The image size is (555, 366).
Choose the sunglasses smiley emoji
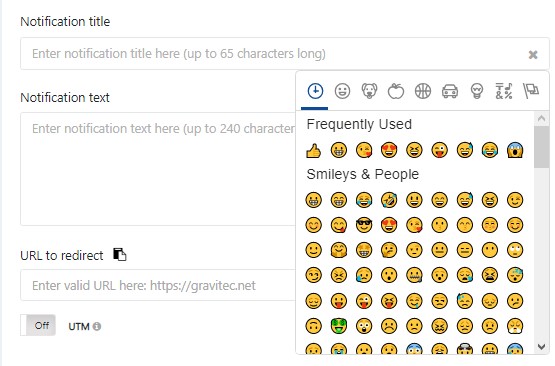(x=364, y=225)
